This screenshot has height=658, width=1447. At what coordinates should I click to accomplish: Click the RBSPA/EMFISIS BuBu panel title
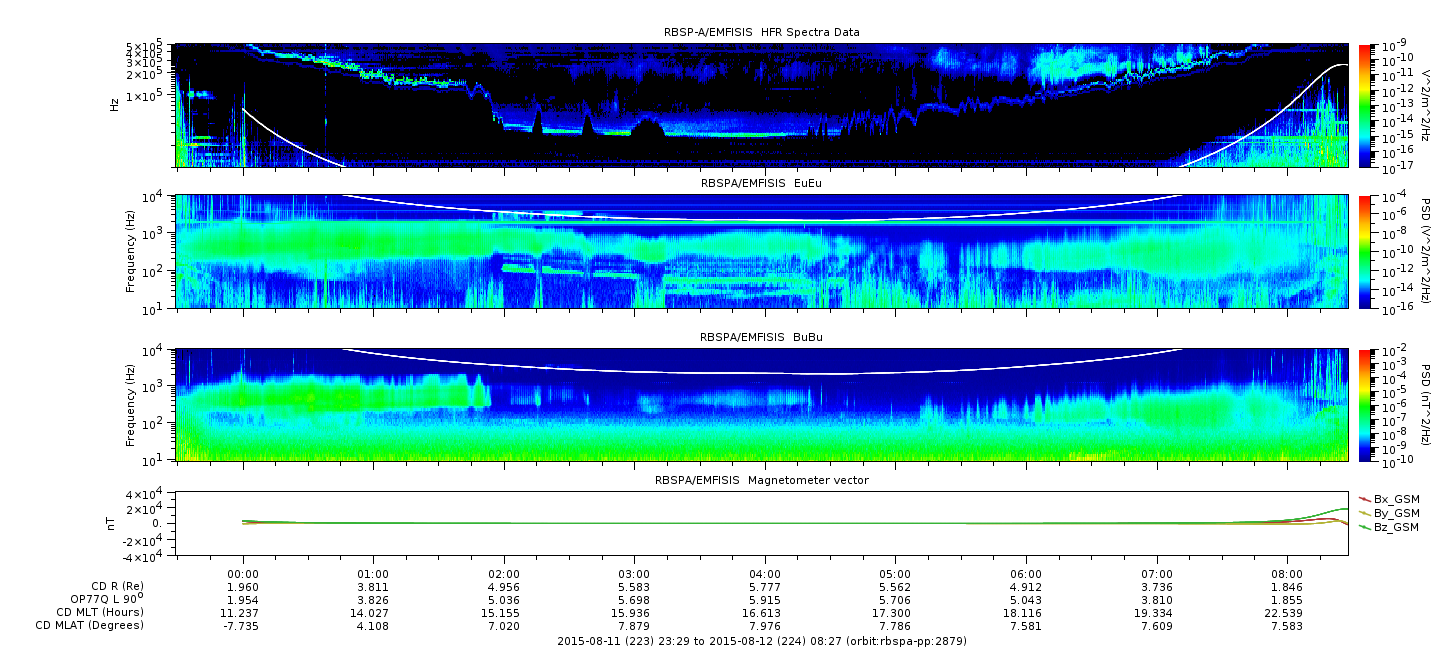[761, 338]
